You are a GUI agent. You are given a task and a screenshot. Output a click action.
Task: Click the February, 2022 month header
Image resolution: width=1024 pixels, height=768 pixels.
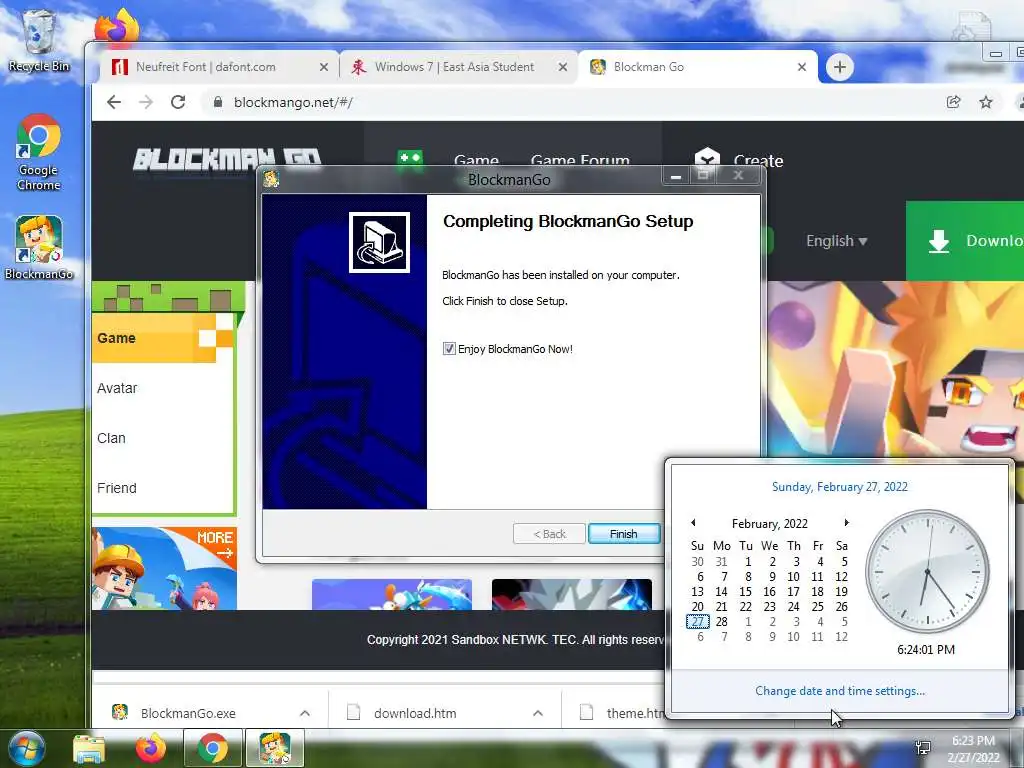tap(769, 523)
